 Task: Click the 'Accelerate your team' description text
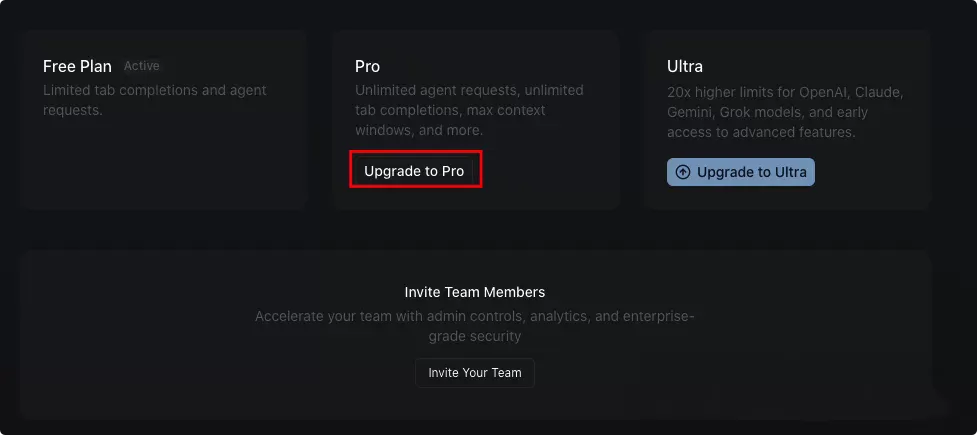point(475,316)
